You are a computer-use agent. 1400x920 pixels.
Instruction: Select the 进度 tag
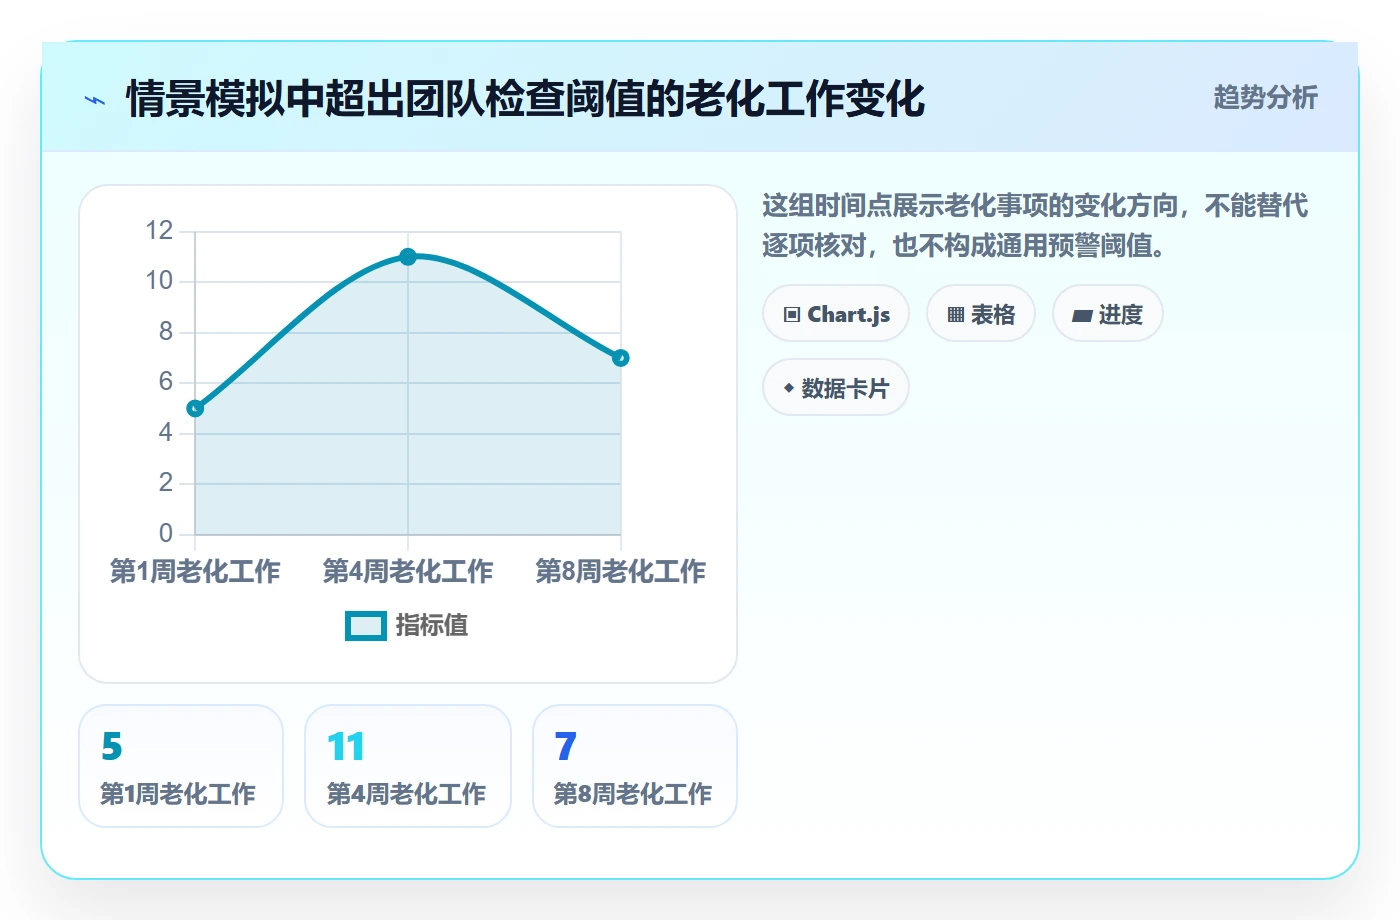[1108, 314]
